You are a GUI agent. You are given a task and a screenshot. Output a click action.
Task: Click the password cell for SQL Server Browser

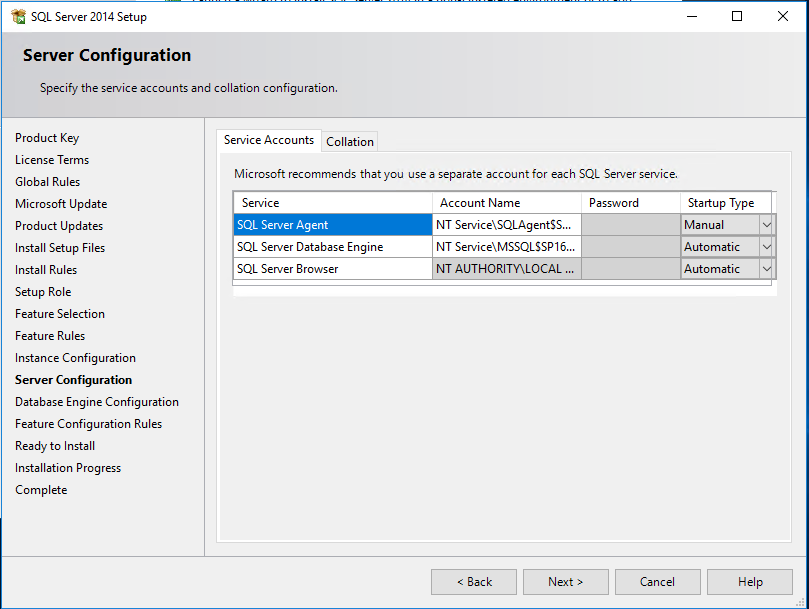[x=630, y=269]
